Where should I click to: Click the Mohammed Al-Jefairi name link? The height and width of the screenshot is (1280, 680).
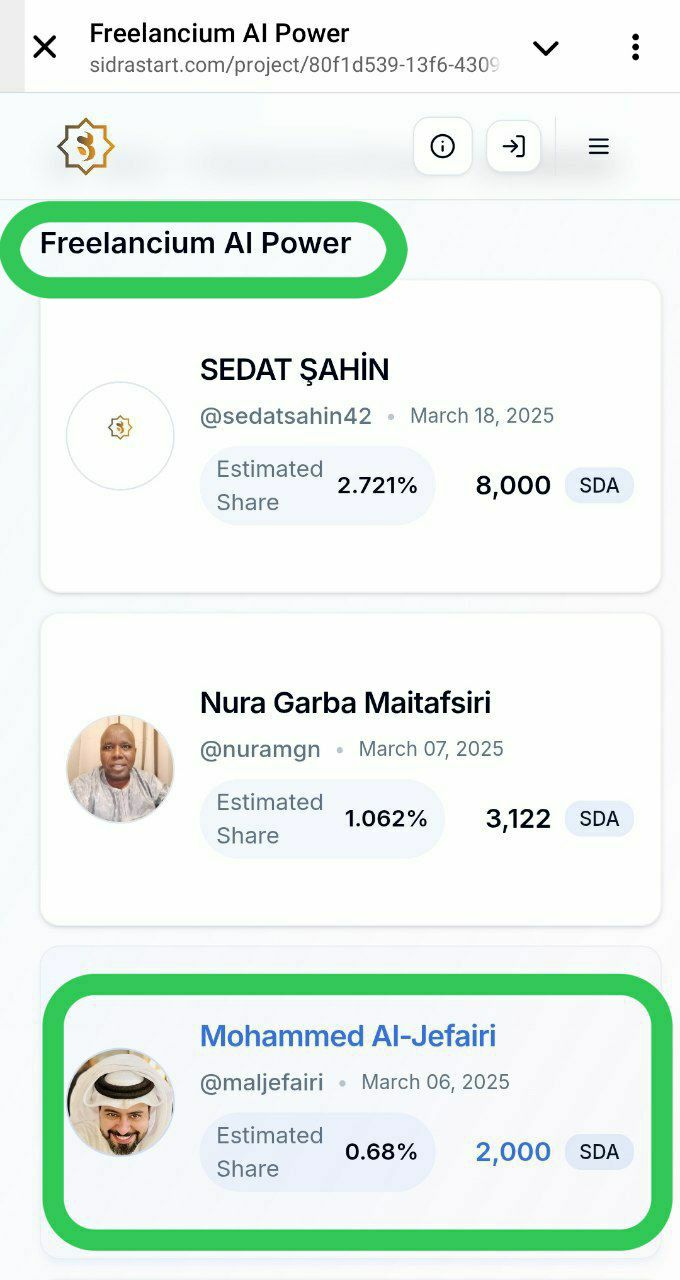pyautogui.click(x=348, y=1036)
